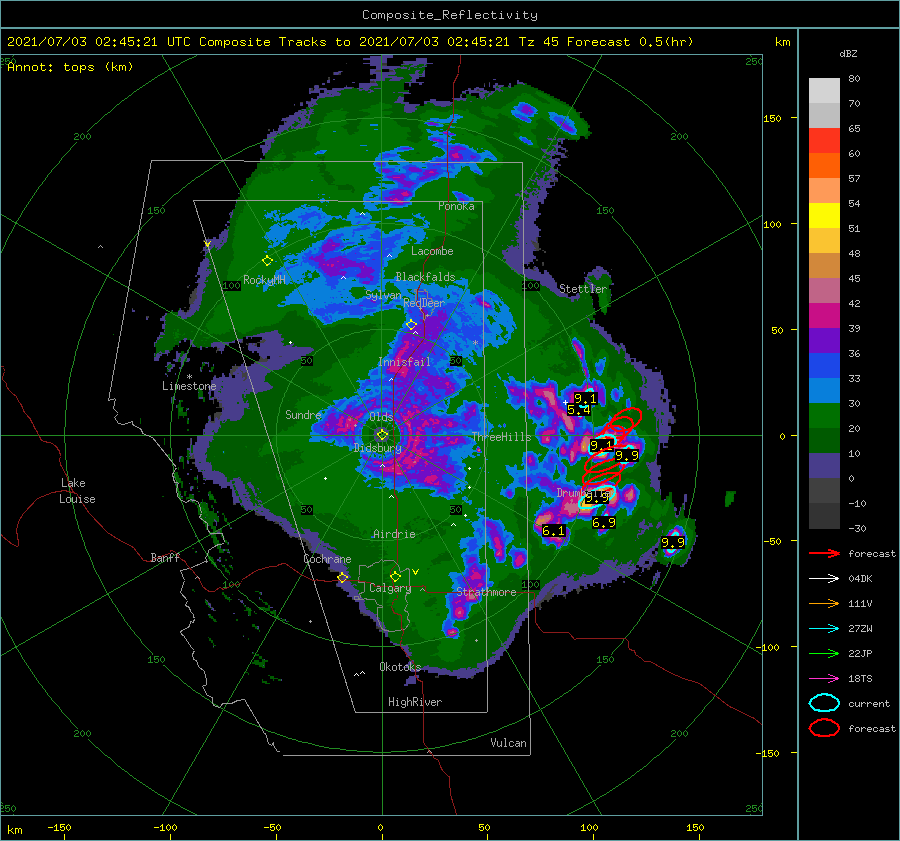The height and width of the screenshot is (841, 900).
Task: Click the Calgary map label
Action: coord(390,588)
